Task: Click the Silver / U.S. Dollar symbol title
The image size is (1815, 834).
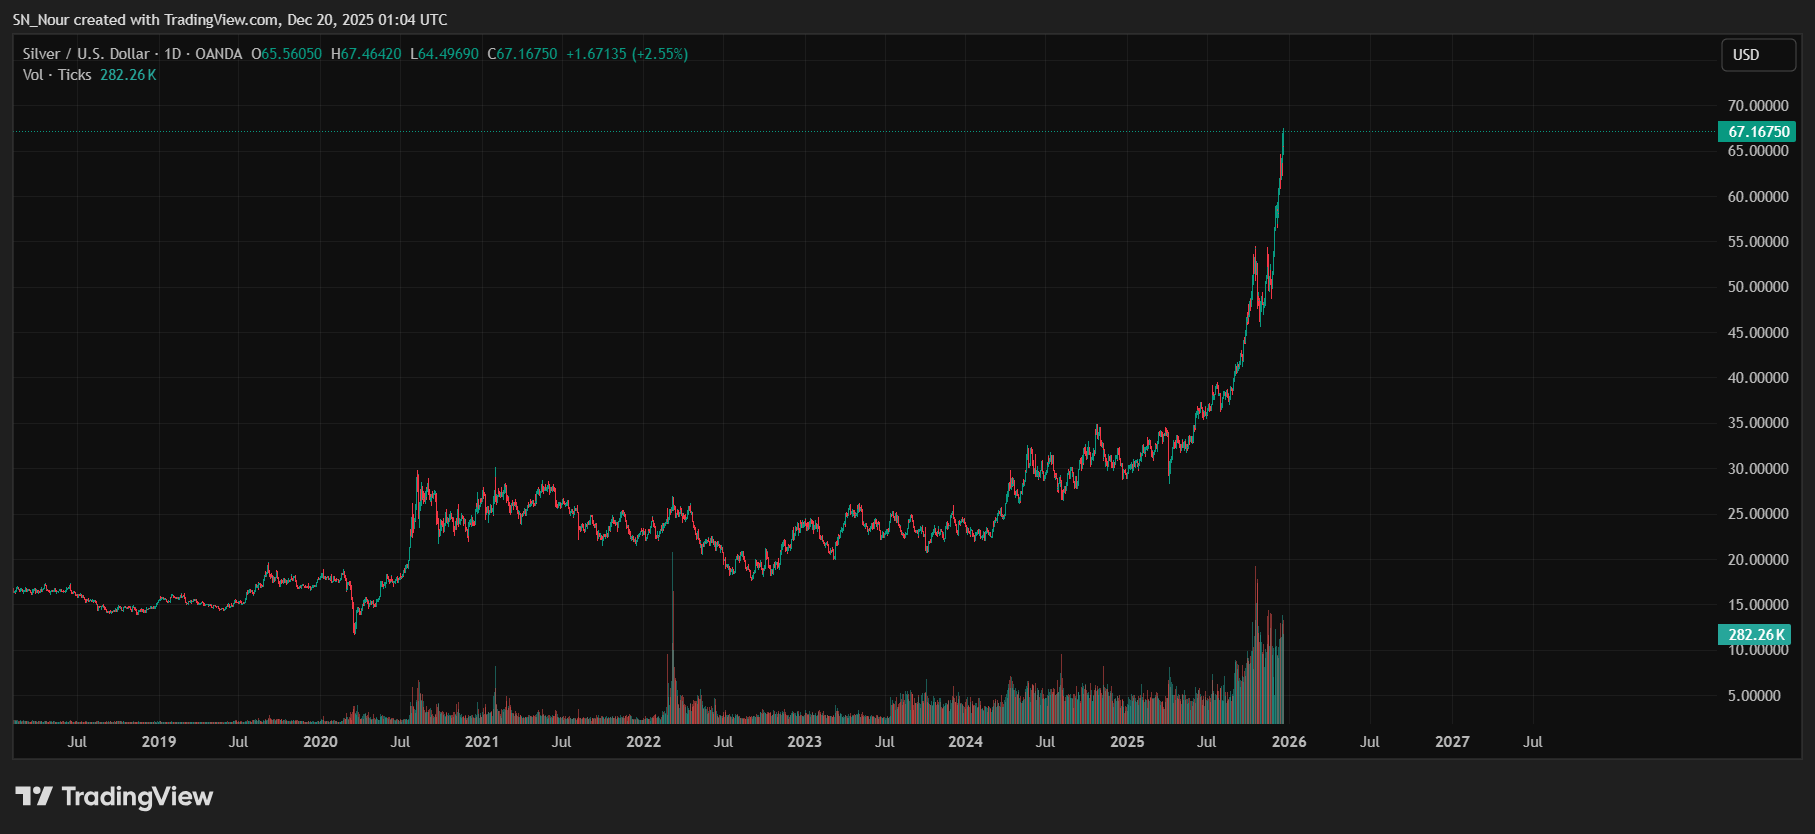Action: click(x=86, y=54)
